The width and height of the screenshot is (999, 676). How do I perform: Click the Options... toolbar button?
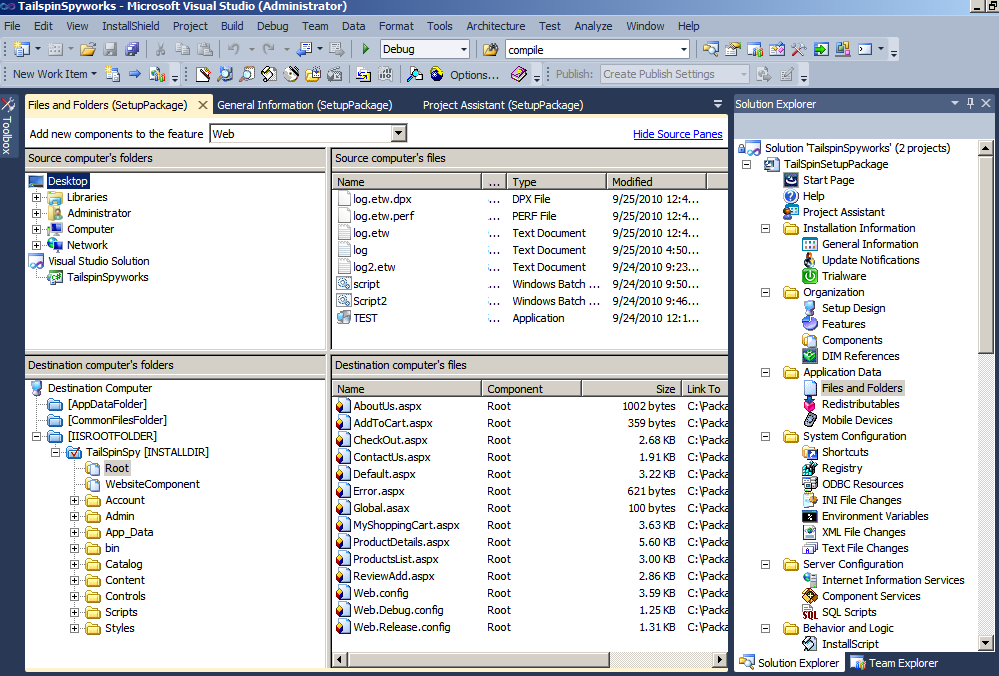[x=474, y=74]
